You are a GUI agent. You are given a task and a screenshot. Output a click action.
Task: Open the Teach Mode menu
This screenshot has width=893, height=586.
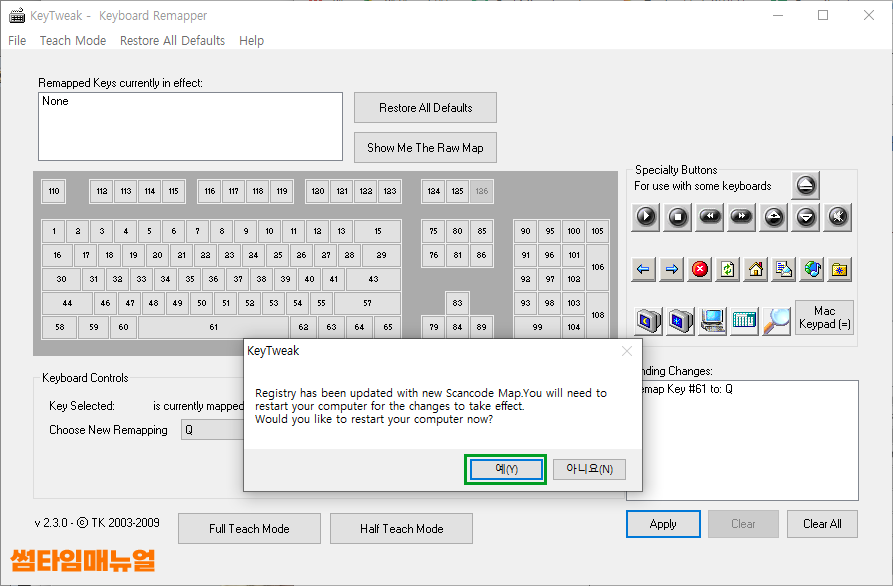pos(73,40)
